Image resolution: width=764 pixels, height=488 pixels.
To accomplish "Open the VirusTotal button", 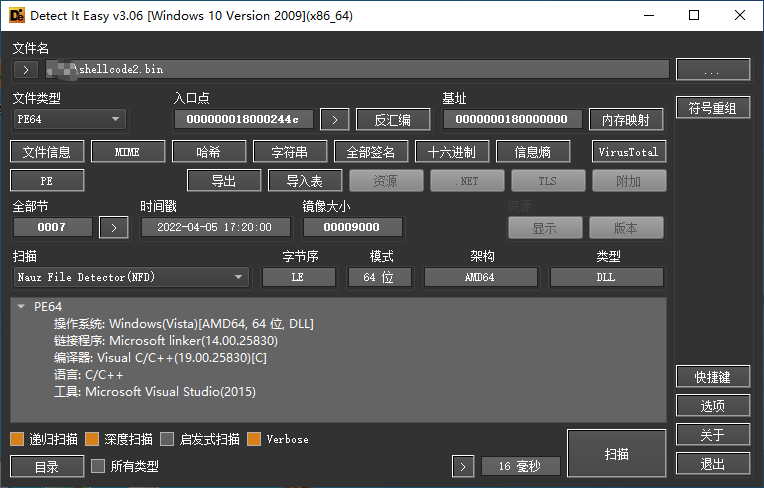I will (x=629, y=152).
